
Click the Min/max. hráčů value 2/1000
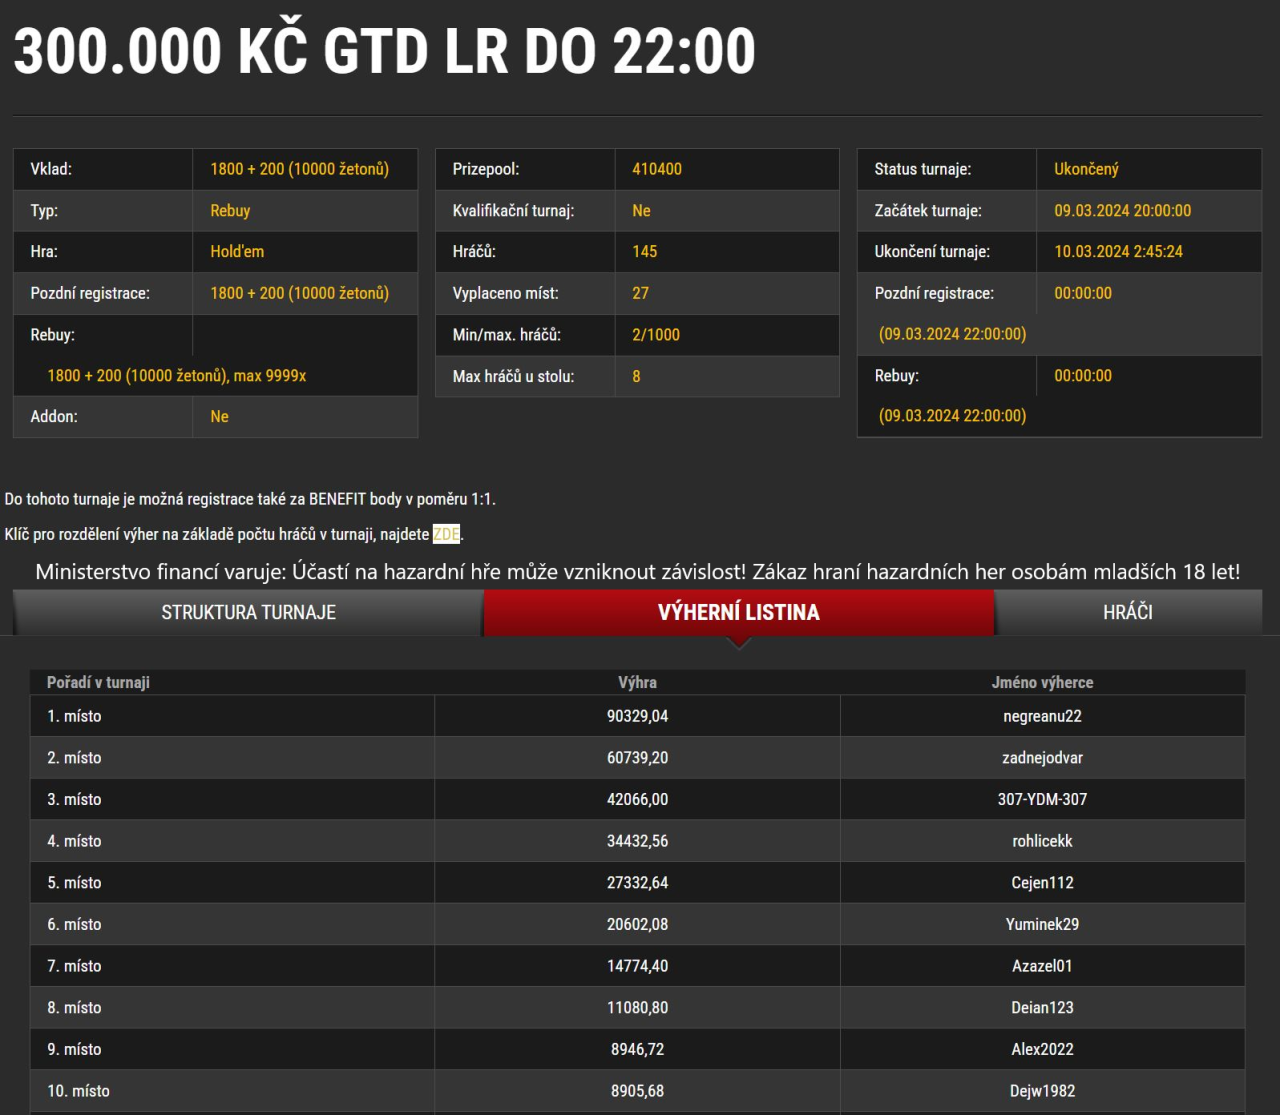[x=656, y=335]
